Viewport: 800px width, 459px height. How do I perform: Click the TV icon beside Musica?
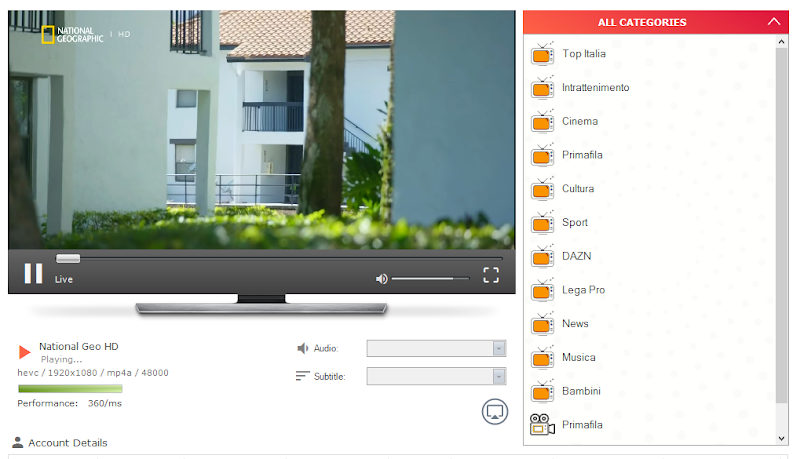(x=542, y=358)
